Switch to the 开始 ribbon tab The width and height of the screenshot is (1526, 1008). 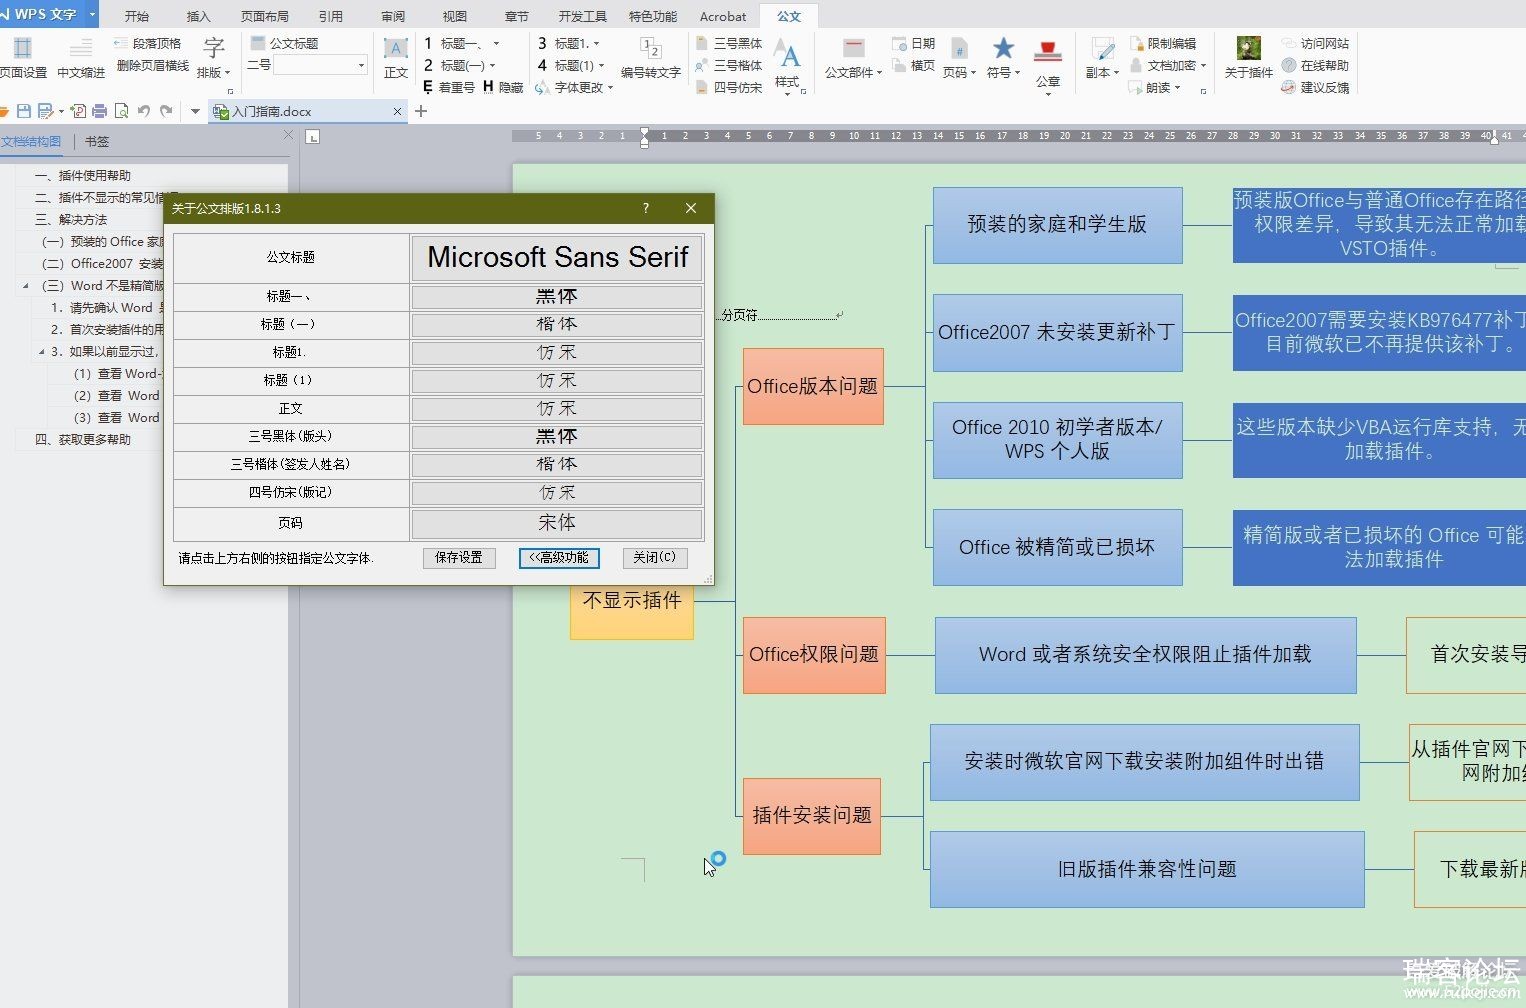[137, 16]
